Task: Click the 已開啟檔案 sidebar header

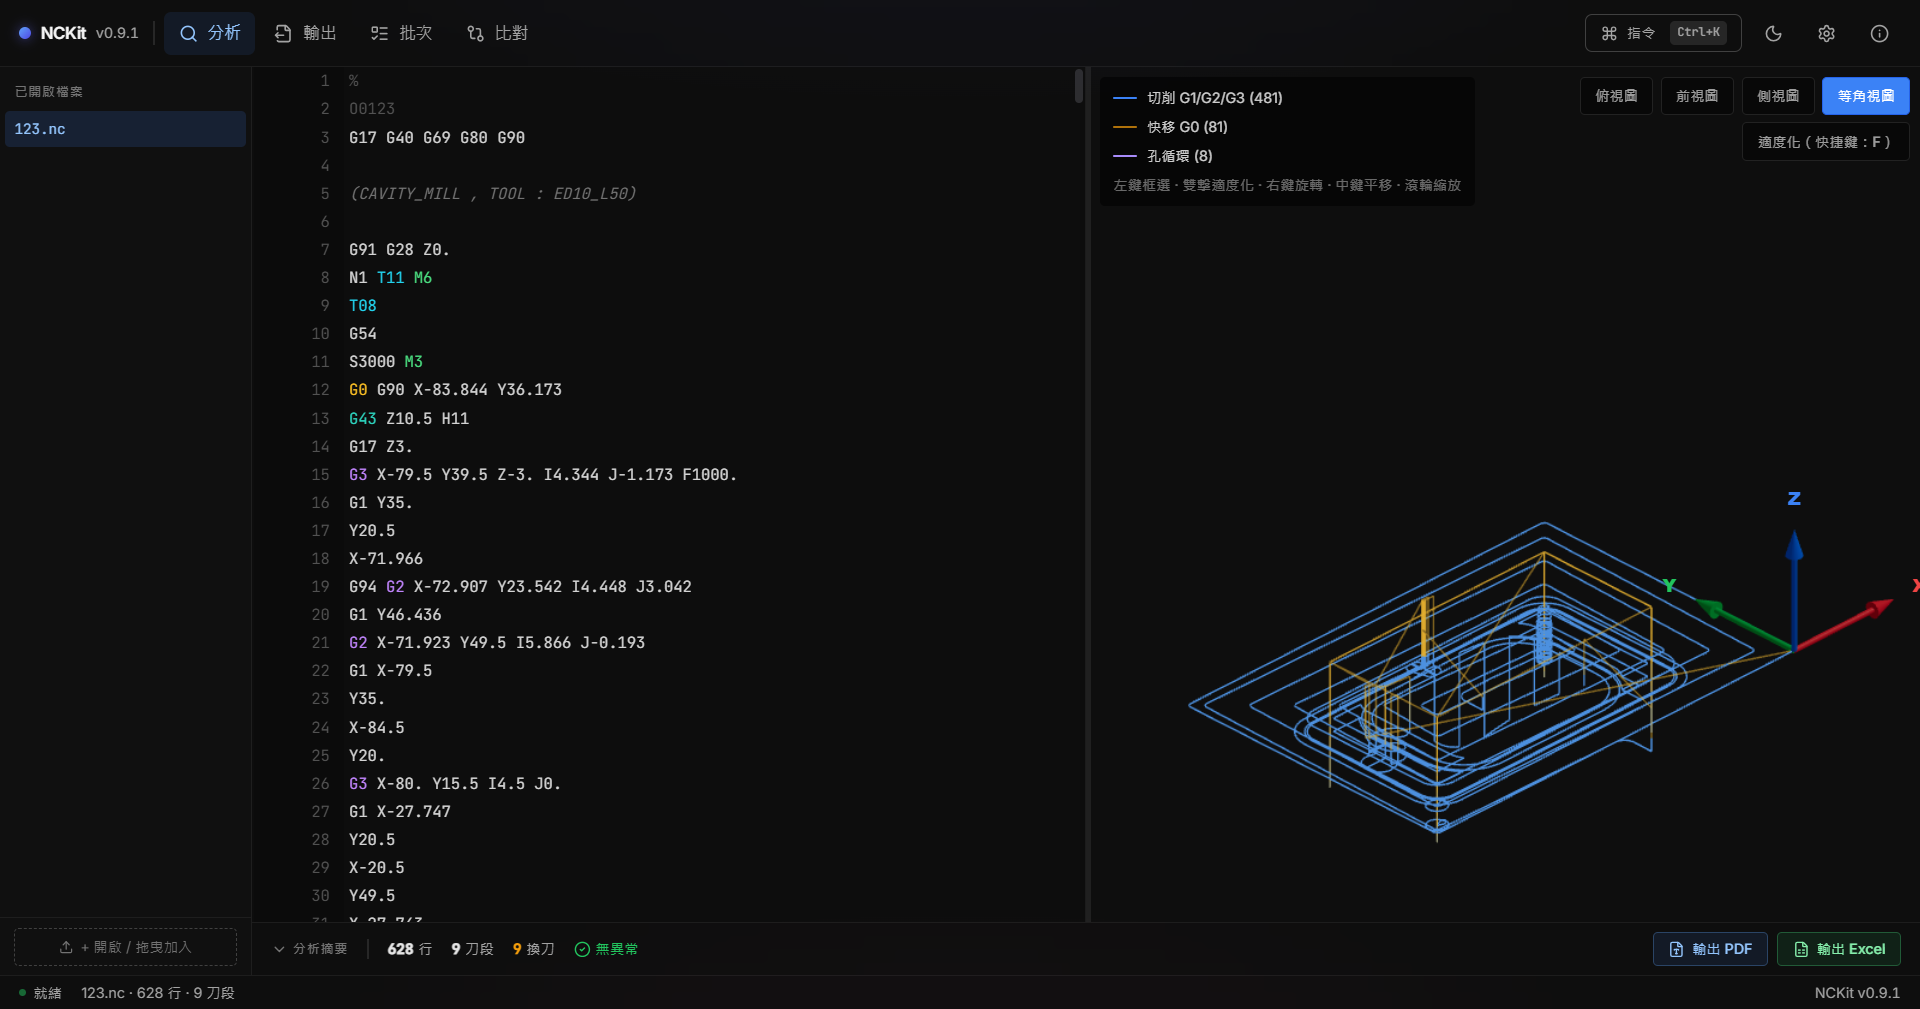Action: [x=49, y=91]
